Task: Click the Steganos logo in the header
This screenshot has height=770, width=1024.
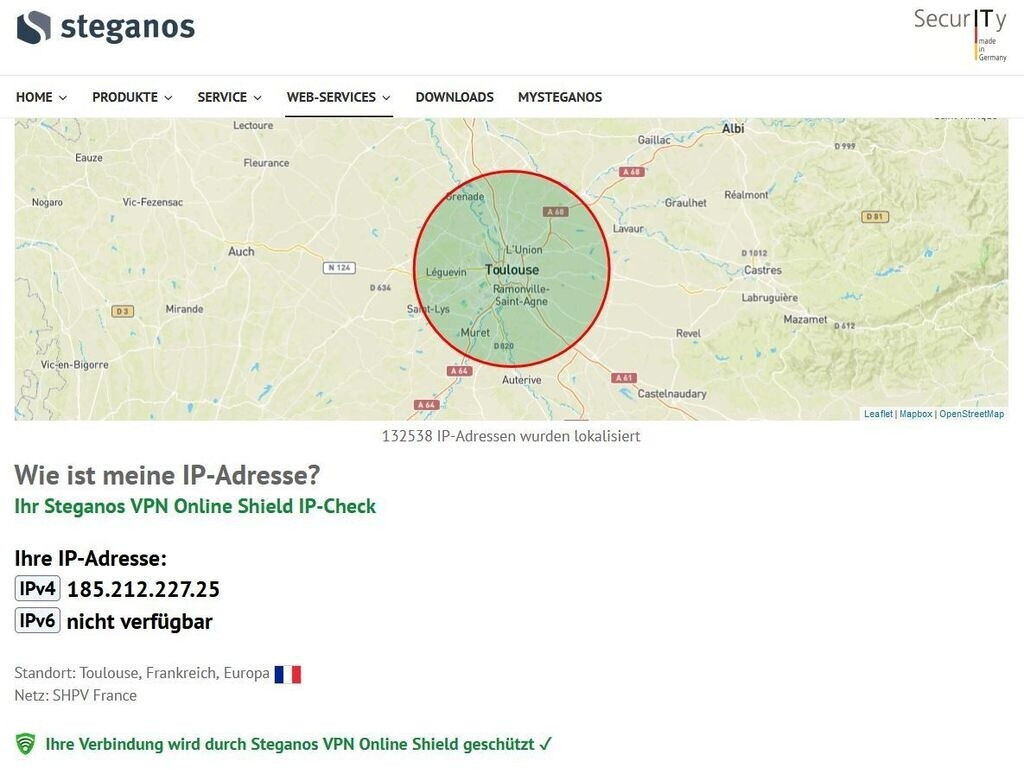Action: tap(105, 27)
